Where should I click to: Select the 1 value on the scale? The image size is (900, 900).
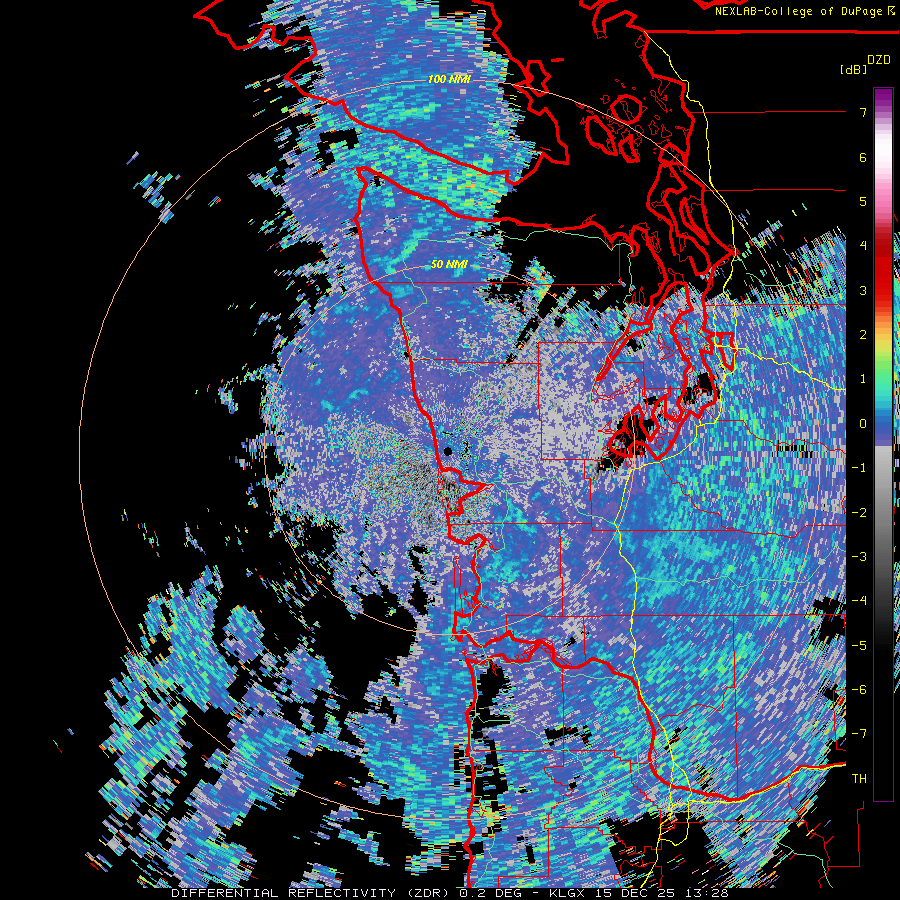(863, 379)
